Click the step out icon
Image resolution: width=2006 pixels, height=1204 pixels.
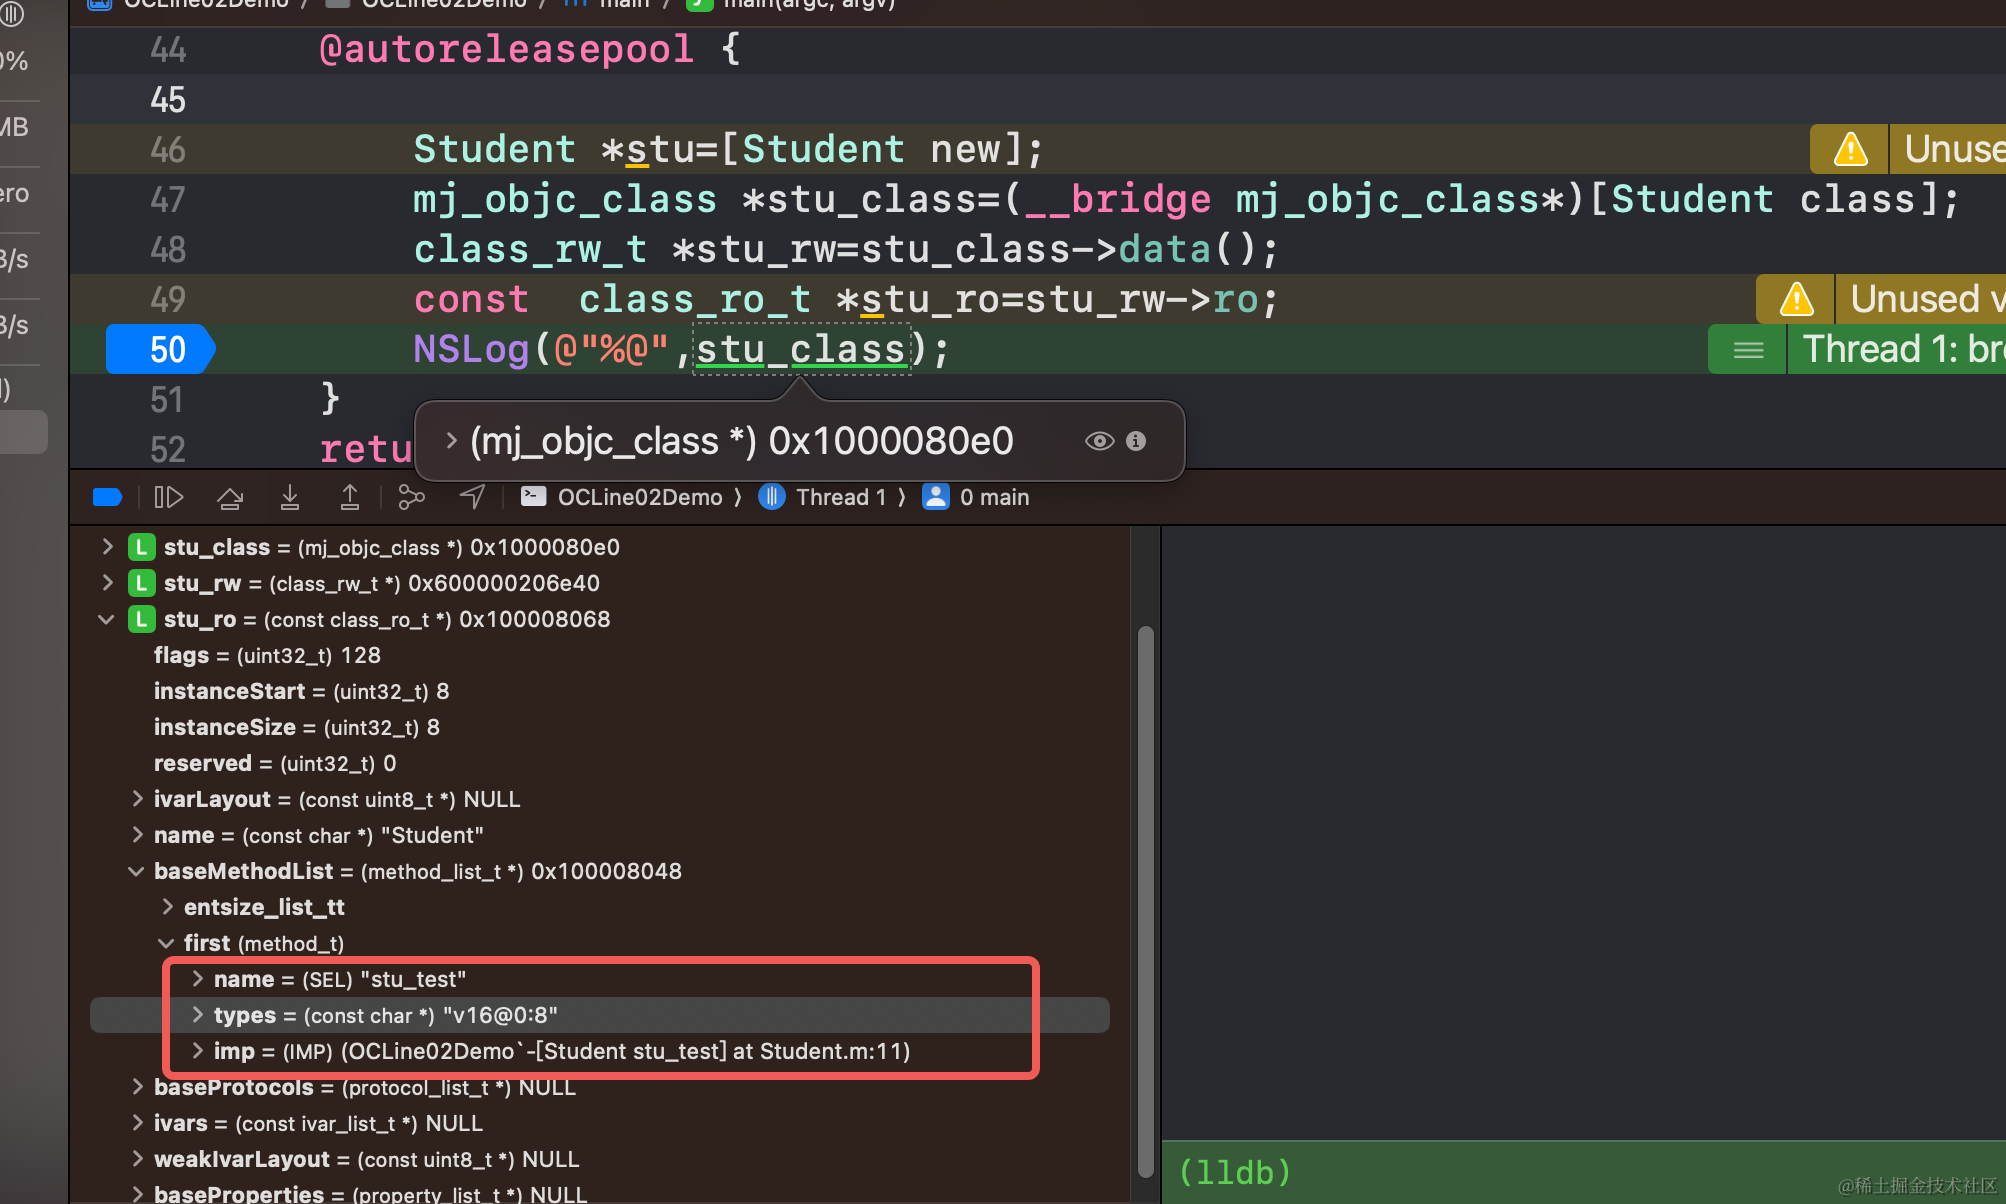[x=350, y=497]
